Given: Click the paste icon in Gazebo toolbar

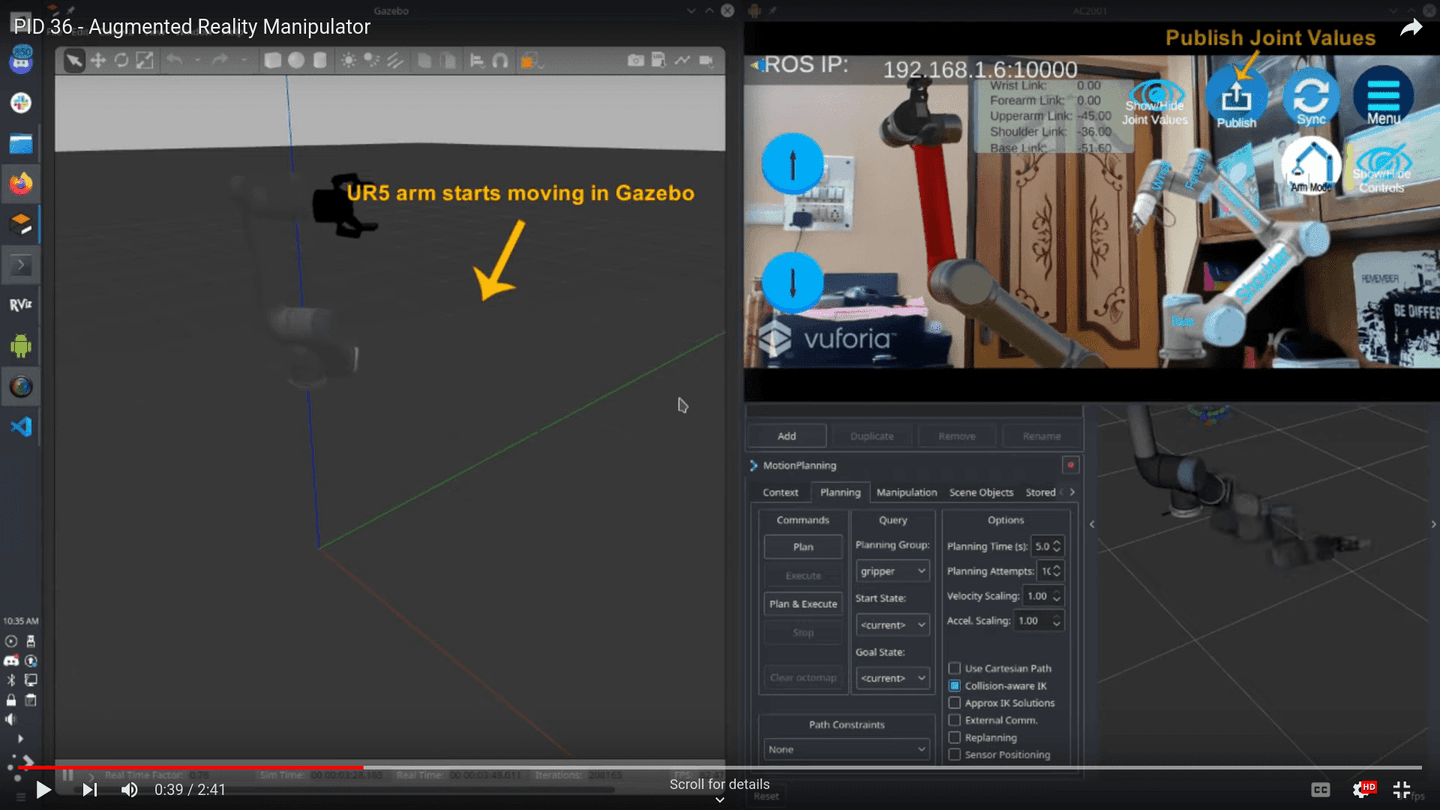Looking at the screenshot, I should (448, 61).
